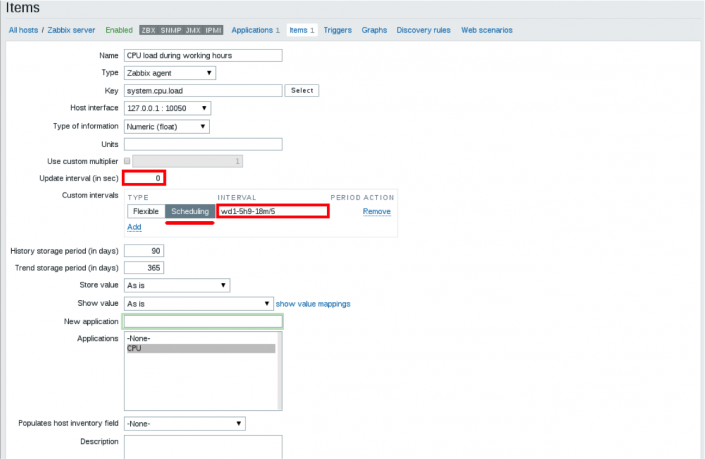Open the Type dropdown showing Zabbix agent
Viewport: 705px width, 459px height.
click(170, 73)
